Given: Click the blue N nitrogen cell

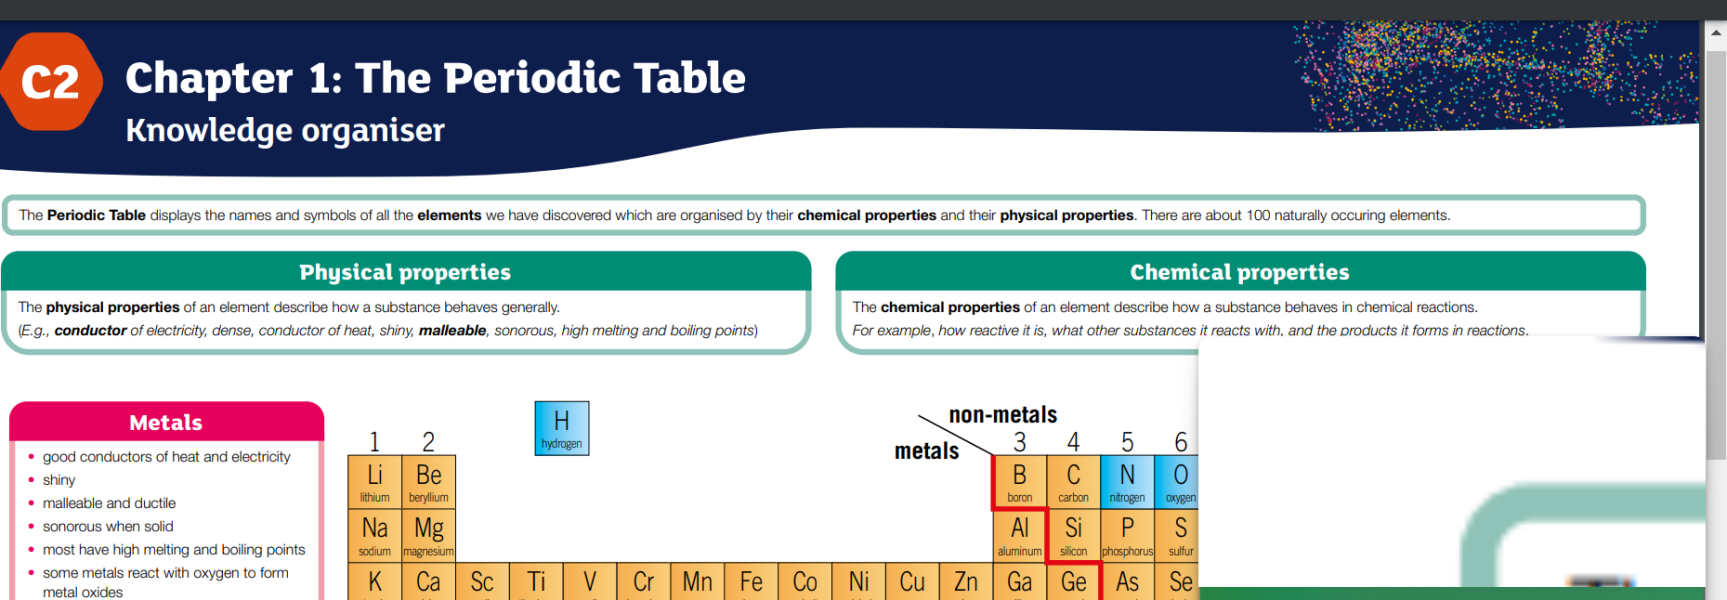Looking at the screenshot, I should coord(1127,482).
